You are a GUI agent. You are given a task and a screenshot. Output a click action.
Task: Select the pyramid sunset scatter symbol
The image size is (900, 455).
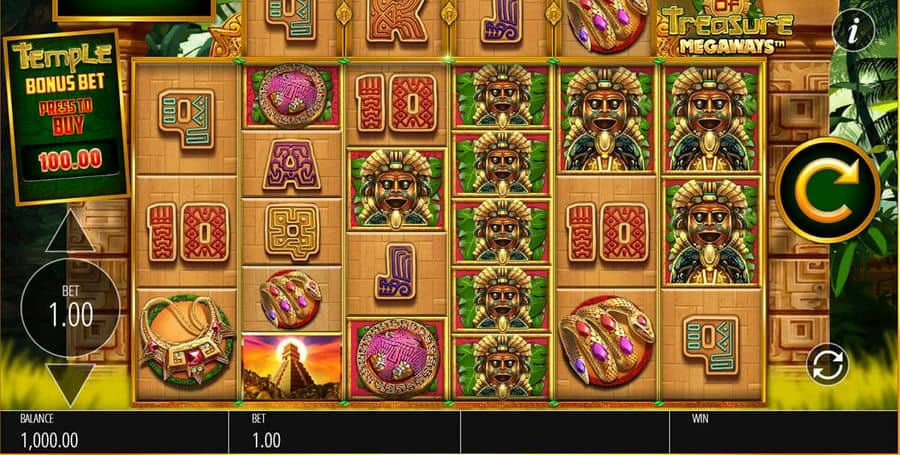tap(292, 367)
